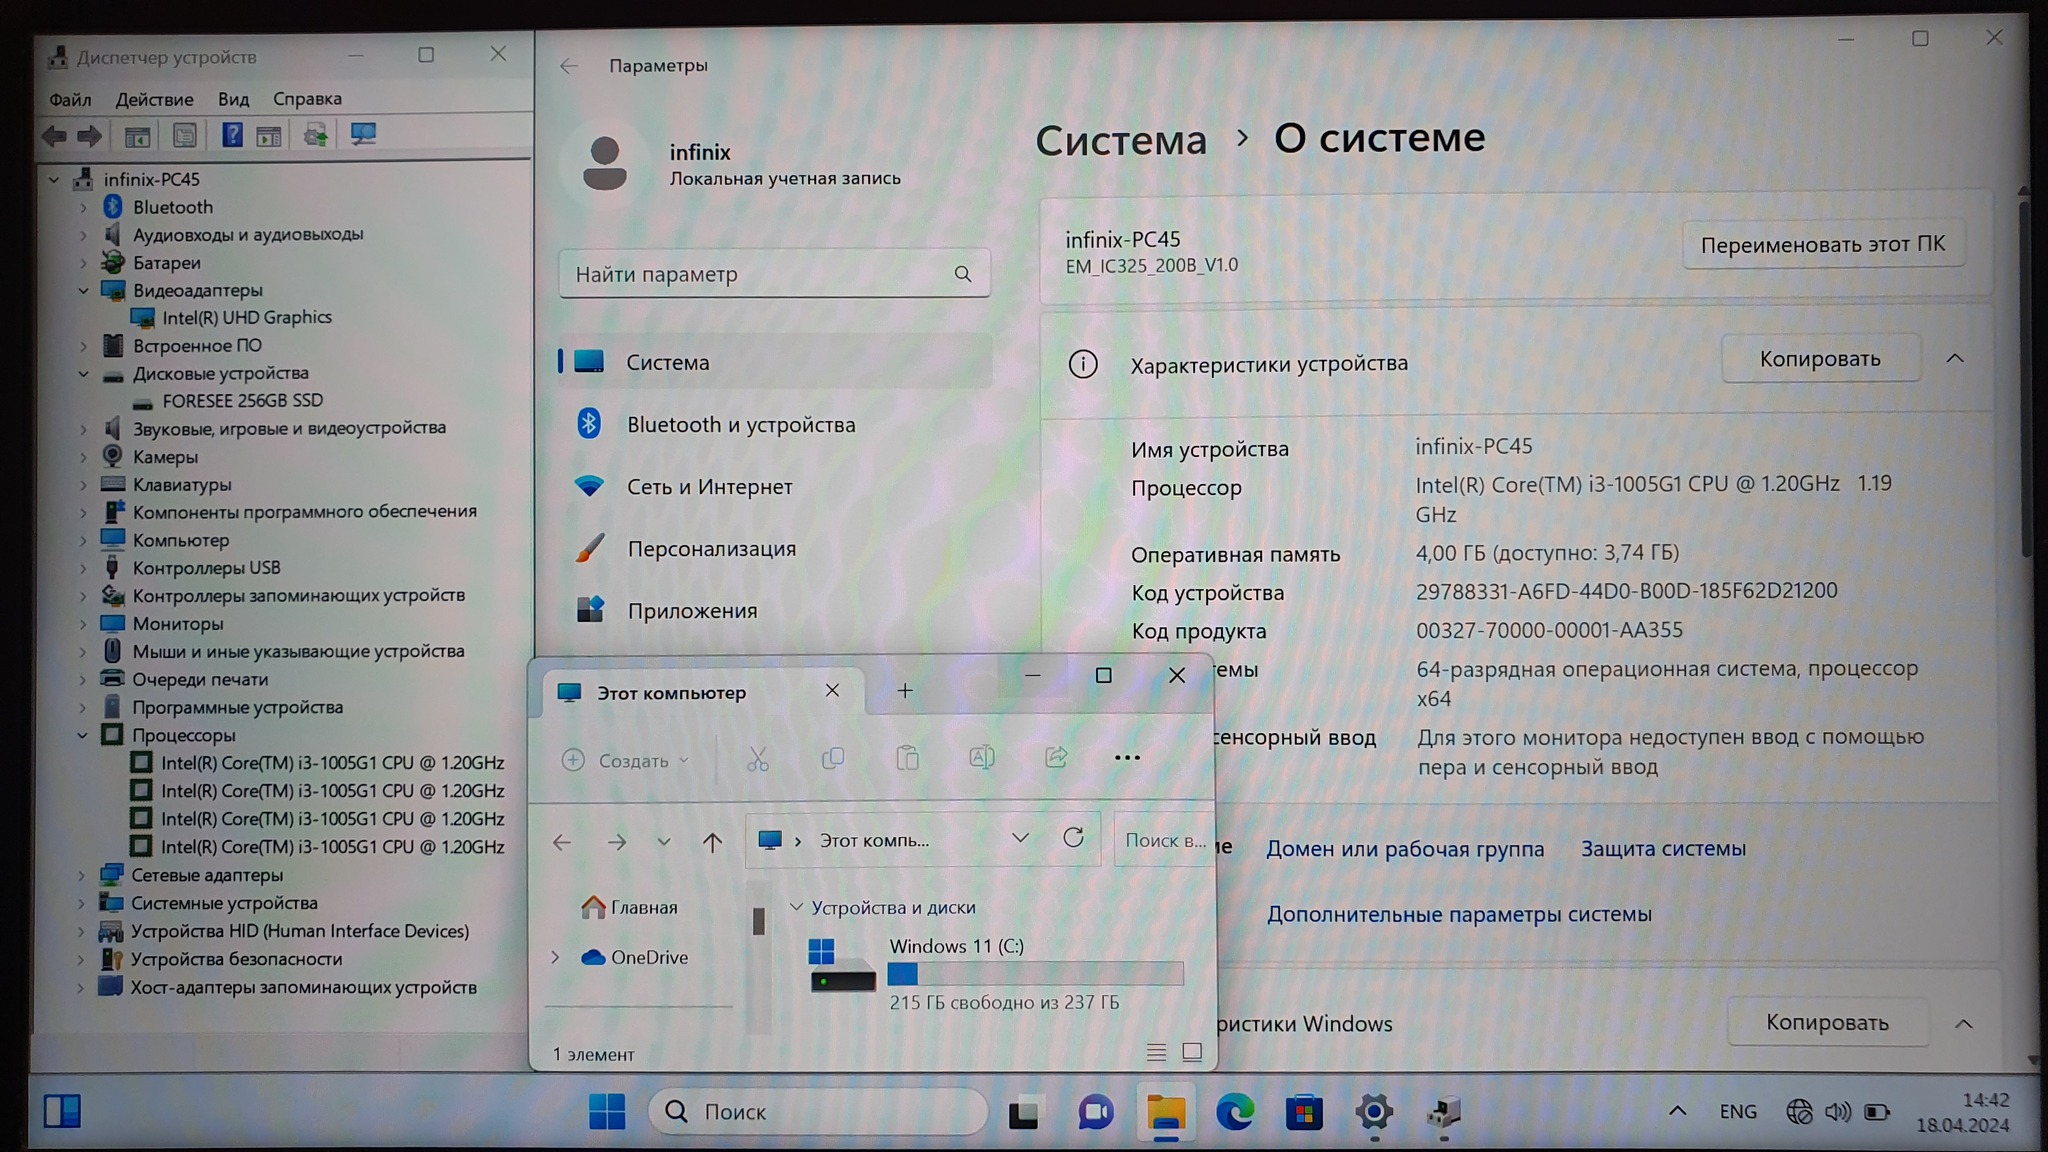Screen dimensions: 2048x1152
Task: Open the Защита системы link
Action: [x=1663, y=849]
